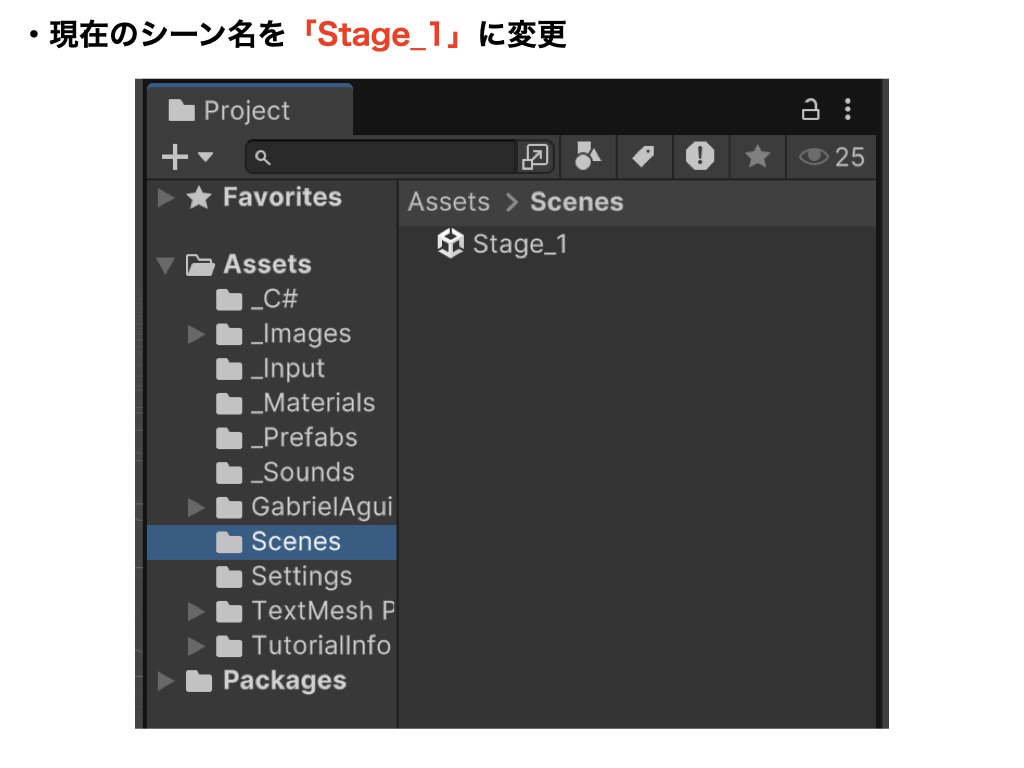The width and height of the screenshot is (1024, 768).
Task: Click the plus create asset button
Action: (x=175, y=157)
